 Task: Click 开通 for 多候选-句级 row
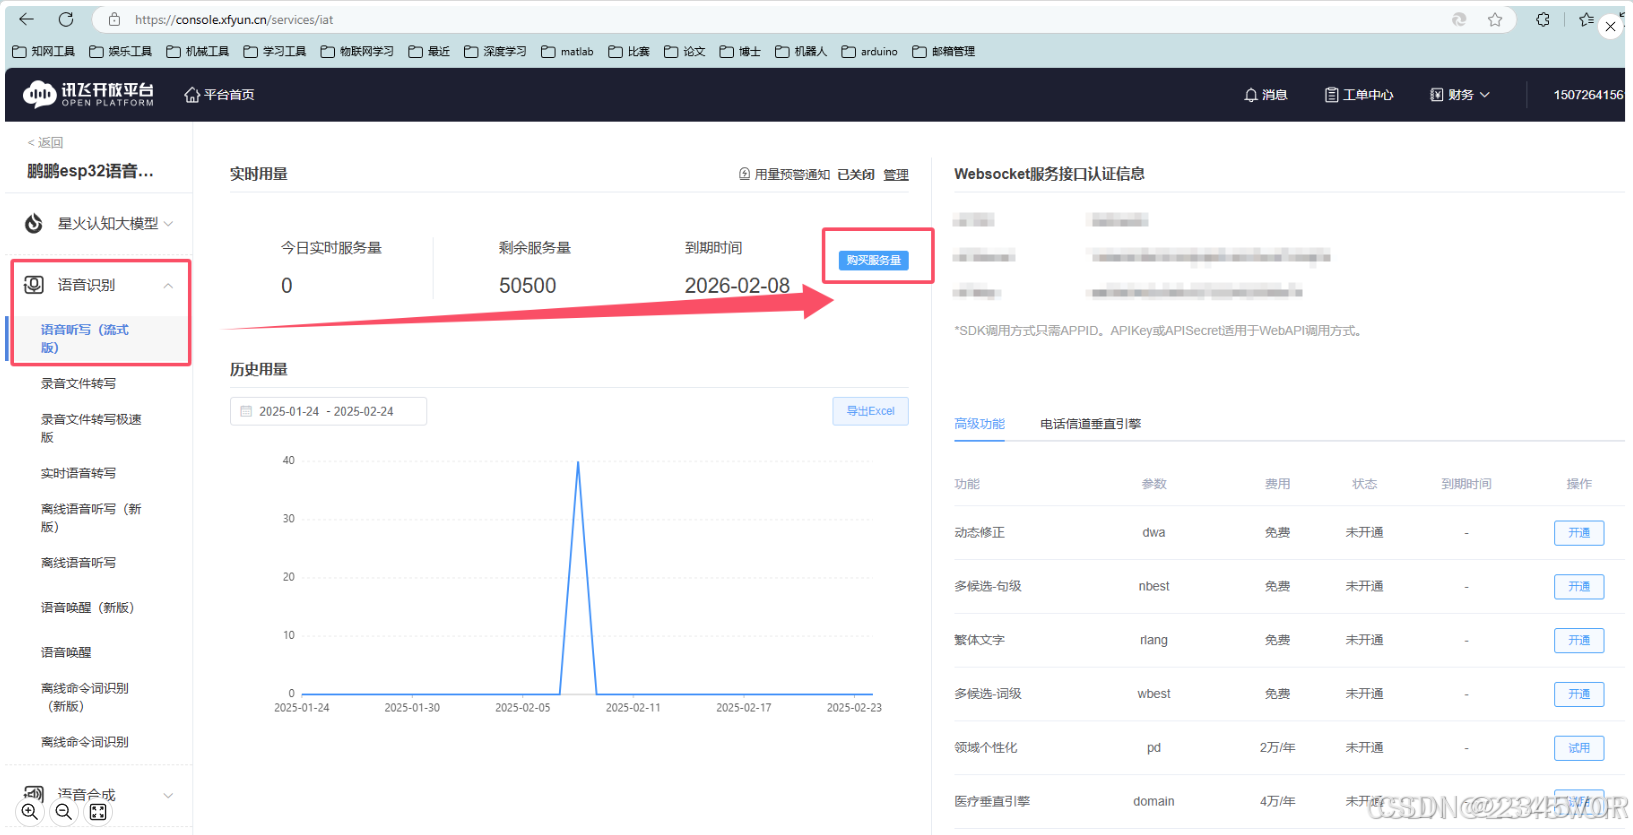[1579, 587]
